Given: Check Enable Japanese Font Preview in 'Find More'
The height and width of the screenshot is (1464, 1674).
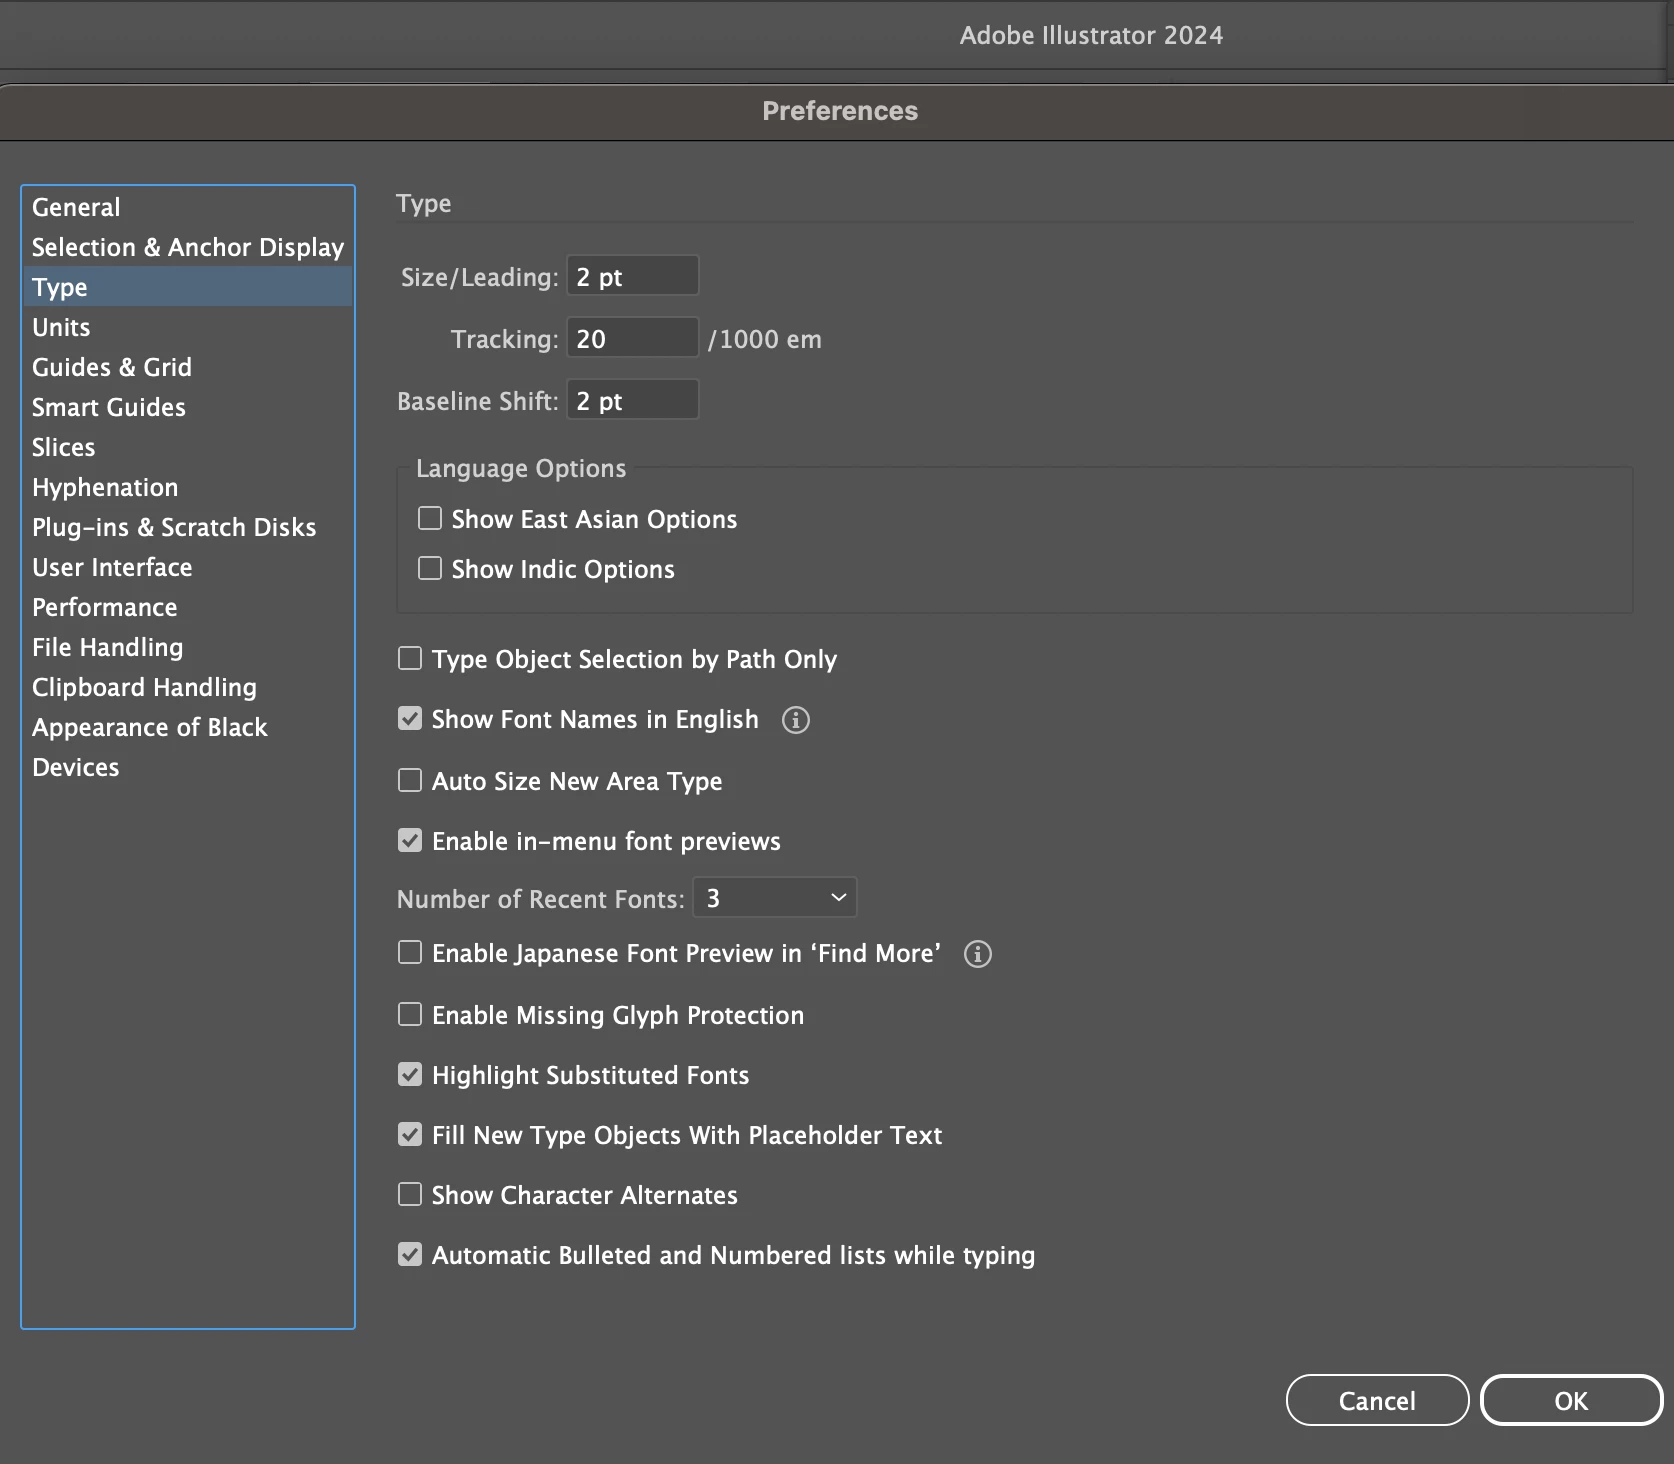Looking at the screenshot, I should pyautogui.click(x=410, y=952).
